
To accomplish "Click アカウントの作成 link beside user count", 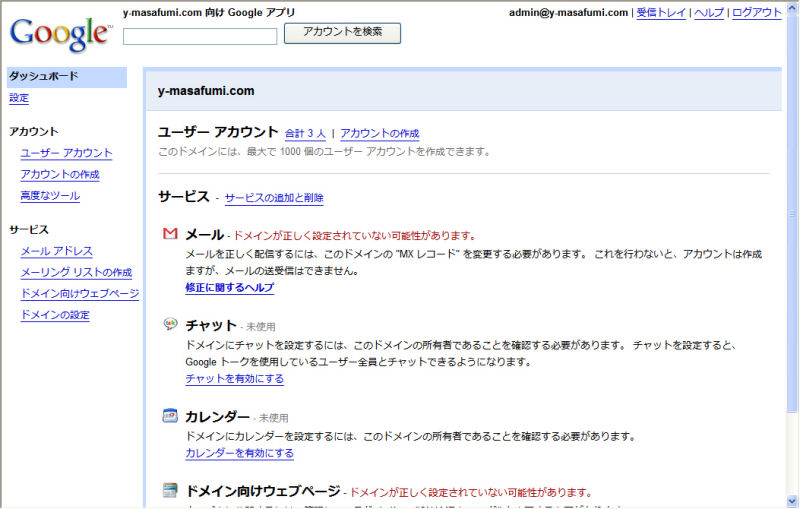I will click(380, 134).
